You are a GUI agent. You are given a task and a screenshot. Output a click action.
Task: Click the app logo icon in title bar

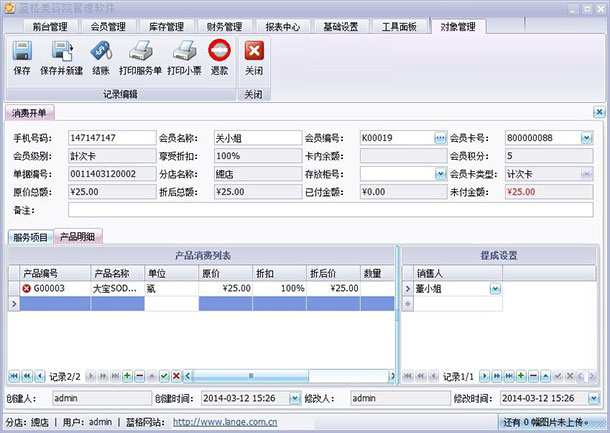pos(9,8)
